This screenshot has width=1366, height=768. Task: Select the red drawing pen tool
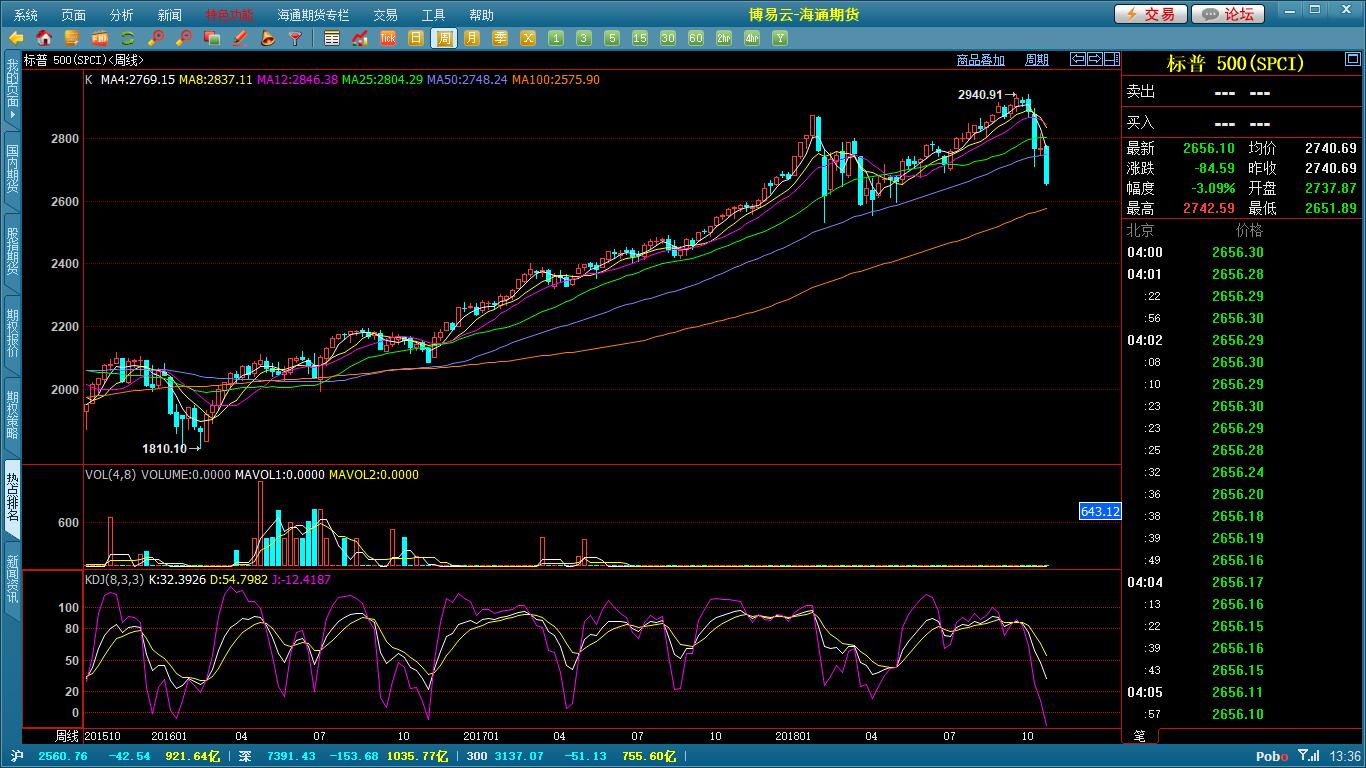click(240, 38)
